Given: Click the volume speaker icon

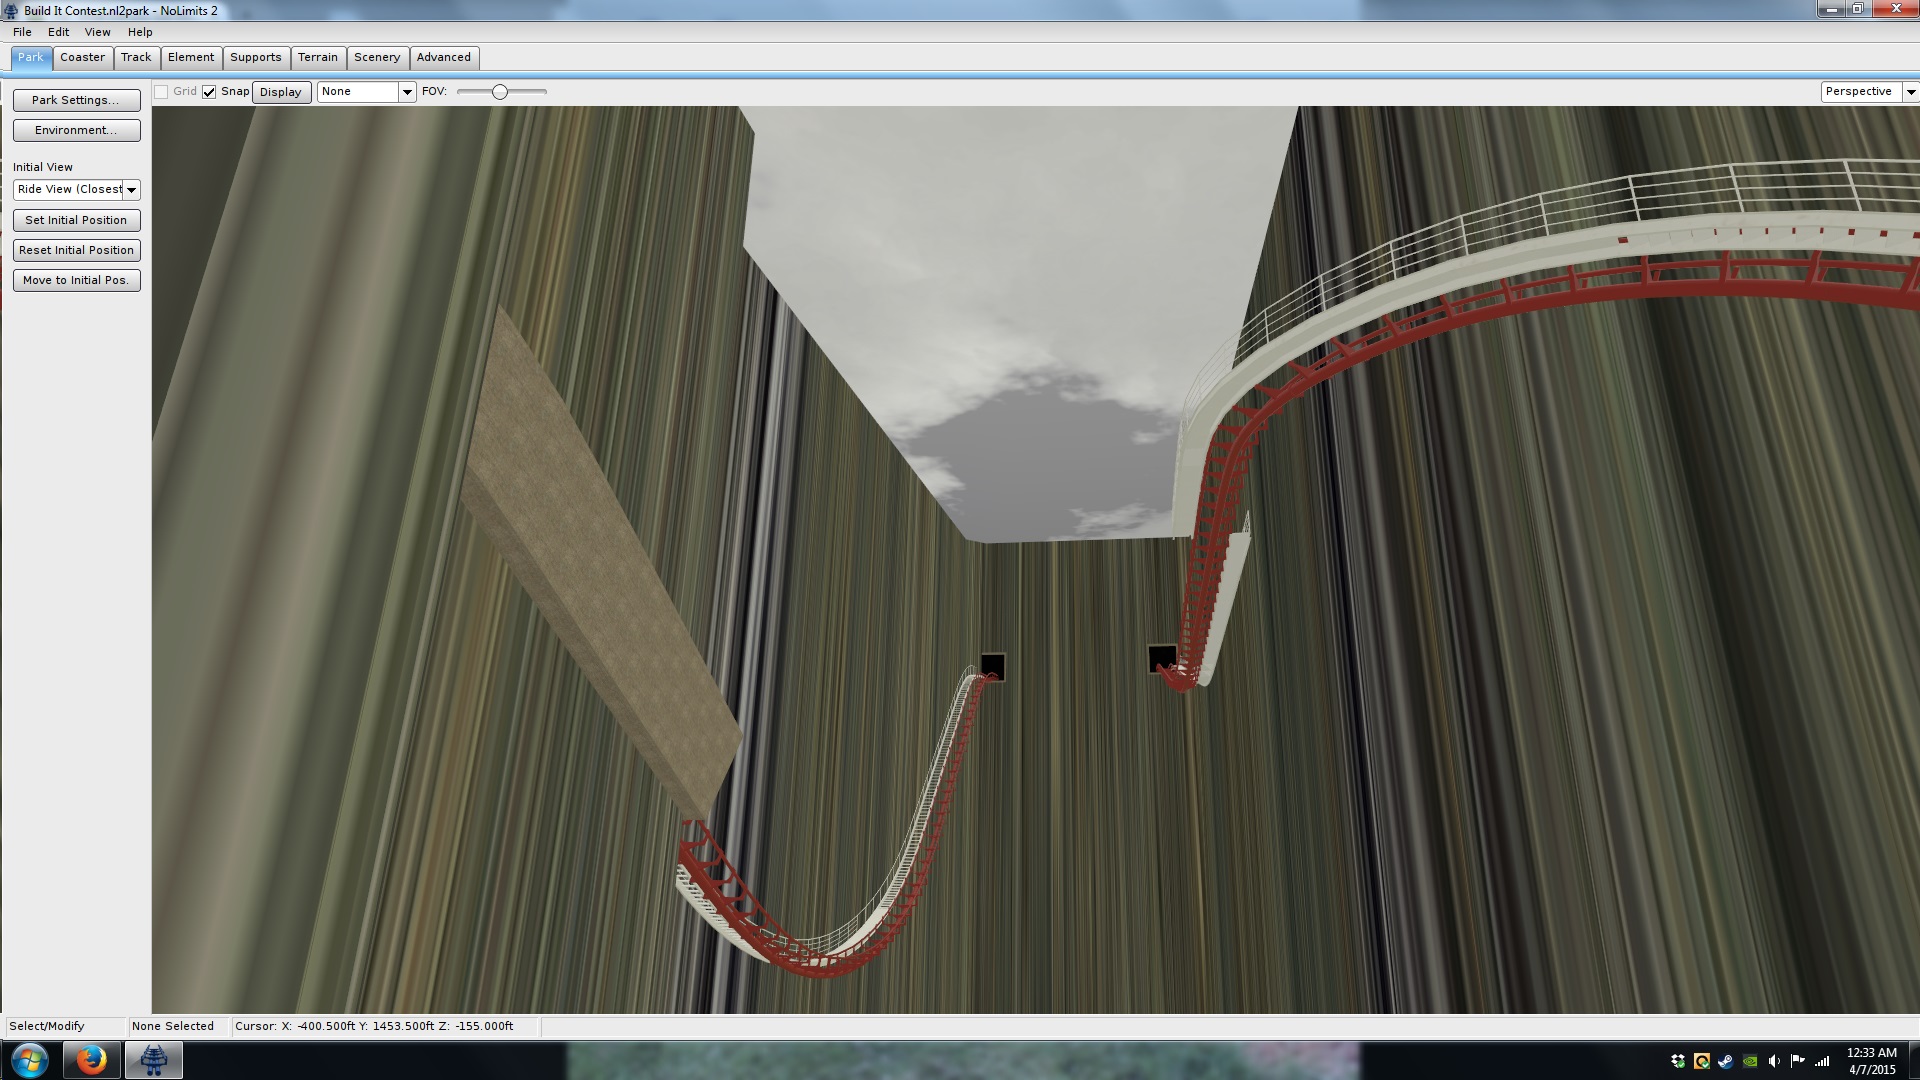Looking at the screenshot, I should (x=1774, y=1061).
